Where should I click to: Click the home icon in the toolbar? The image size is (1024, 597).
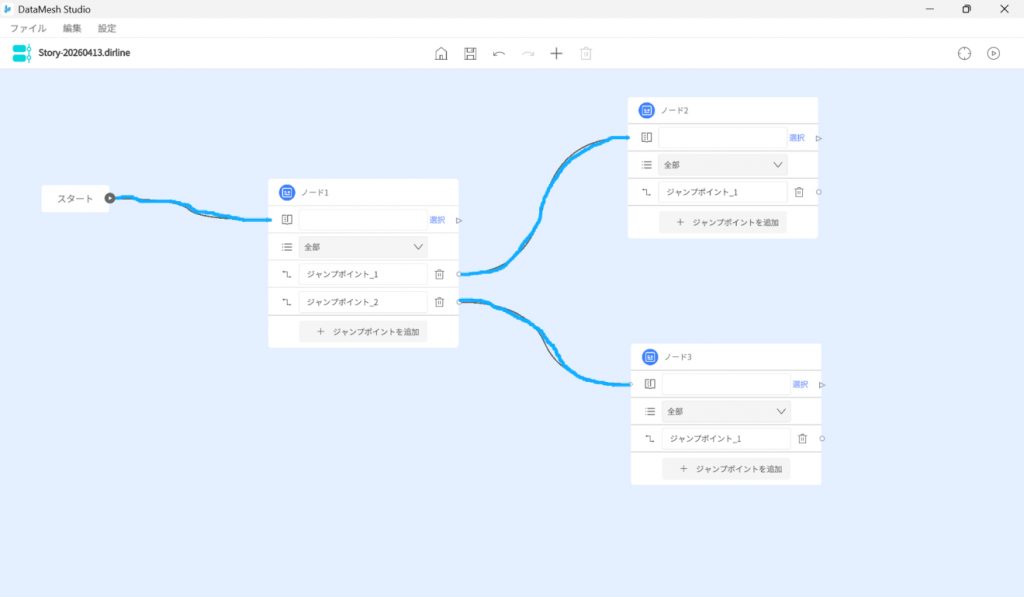441,53
